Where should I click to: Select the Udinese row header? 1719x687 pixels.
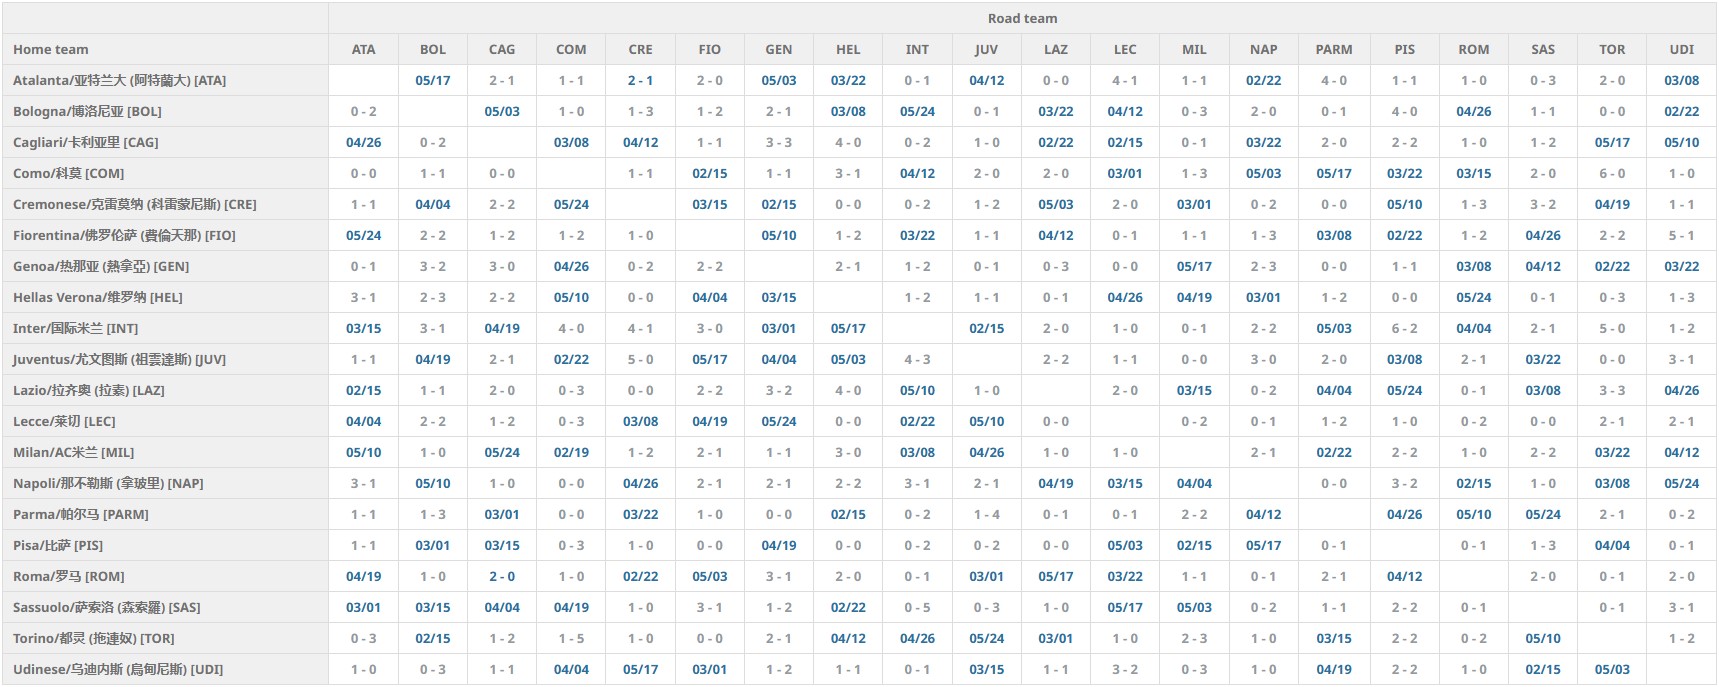pos(117,669)
